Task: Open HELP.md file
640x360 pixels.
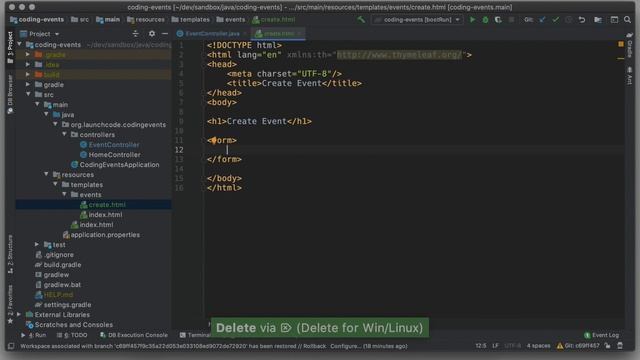Action: [x=58, y=295]
